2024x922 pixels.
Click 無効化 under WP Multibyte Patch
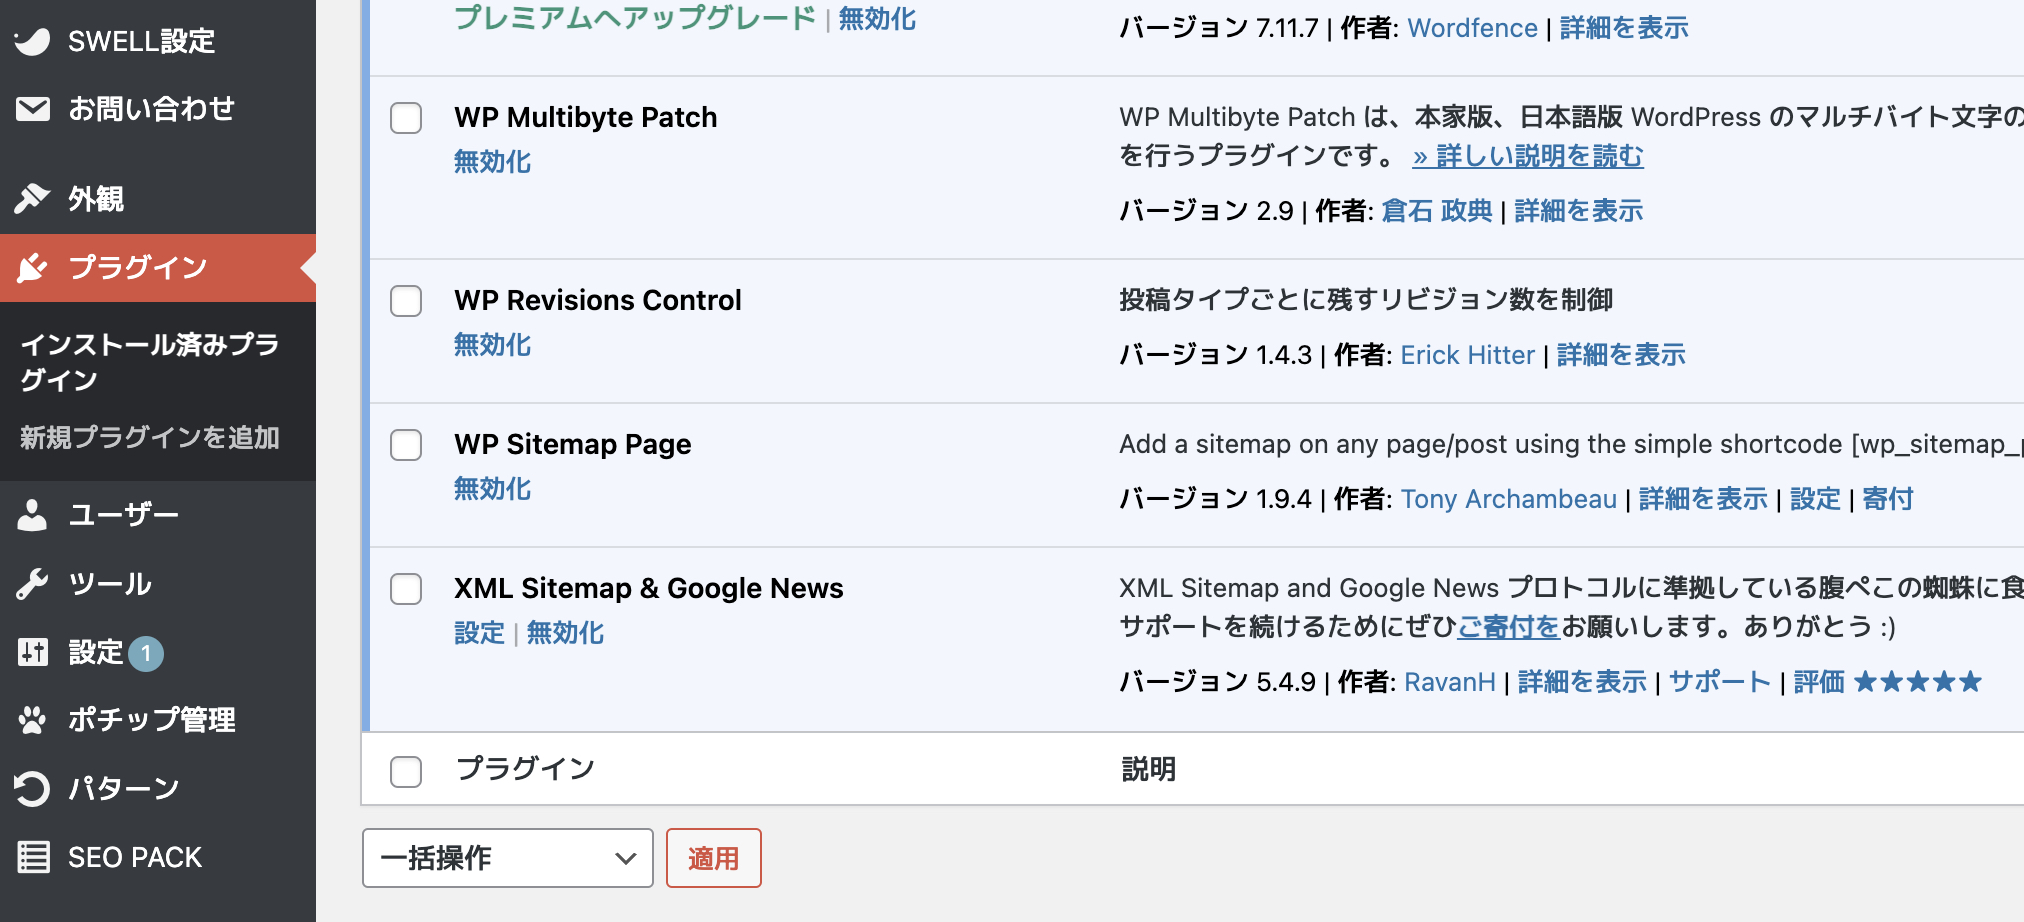pyautogui.click(x=493, y=162)
